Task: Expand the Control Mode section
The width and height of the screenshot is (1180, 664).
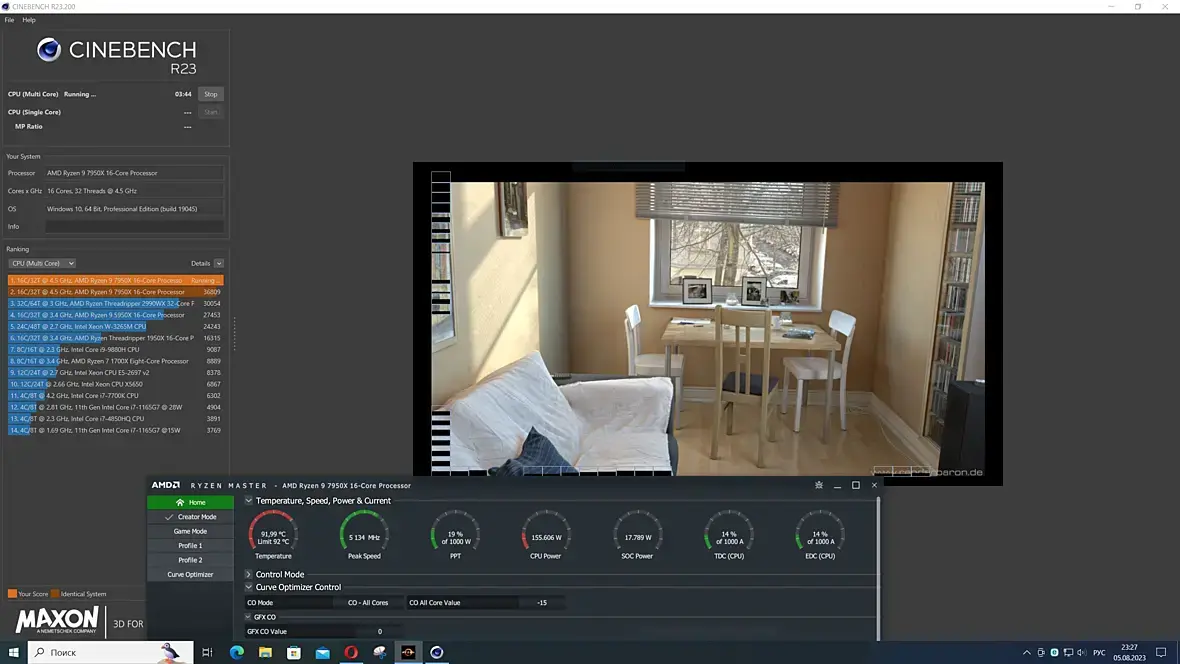Action: 248,574
